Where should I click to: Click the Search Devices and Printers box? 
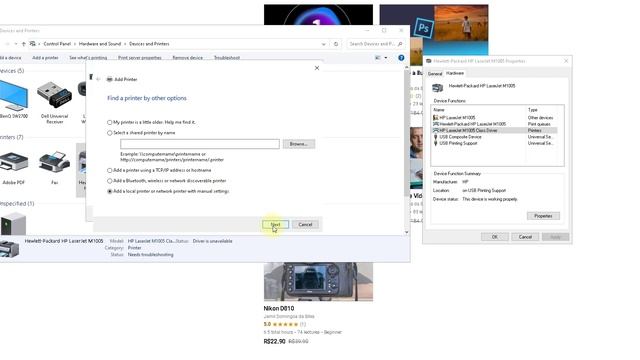click(375, 44)
